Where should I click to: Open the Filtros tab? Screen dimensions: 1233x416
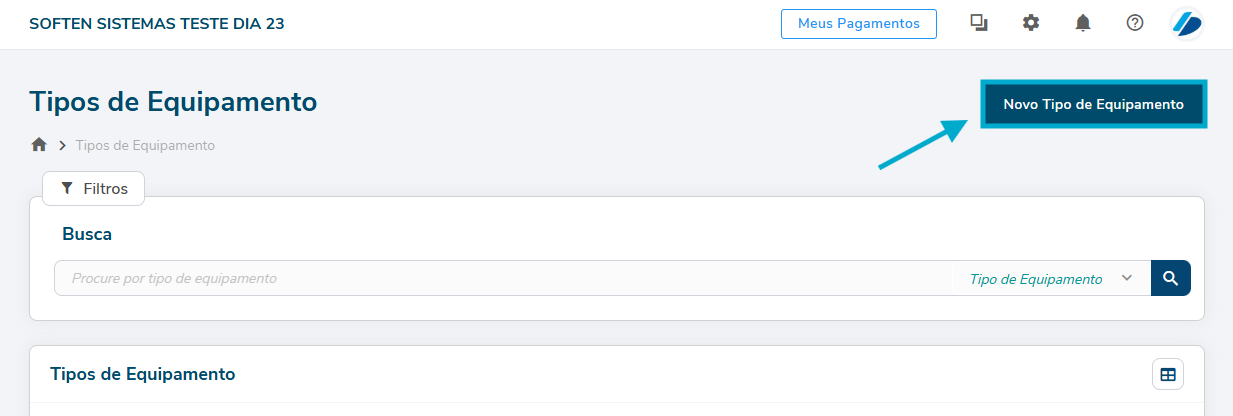tap(94, 188)
